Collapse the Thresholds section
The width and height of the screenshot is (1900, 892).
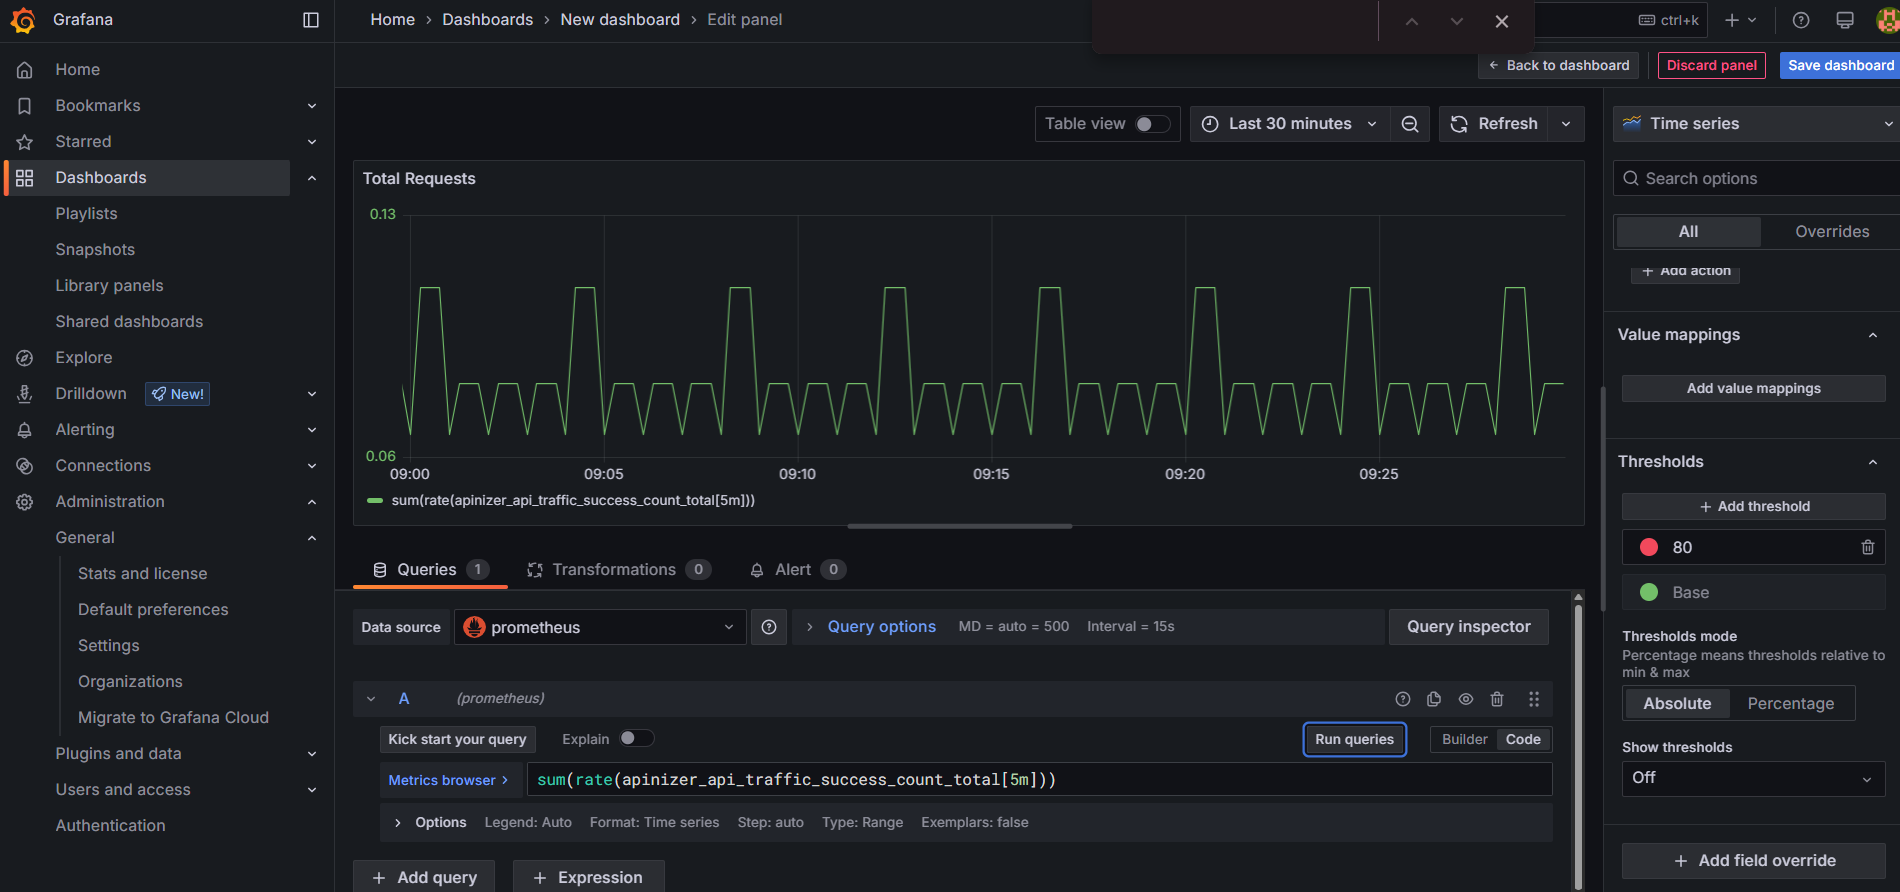pos(1873,462)
